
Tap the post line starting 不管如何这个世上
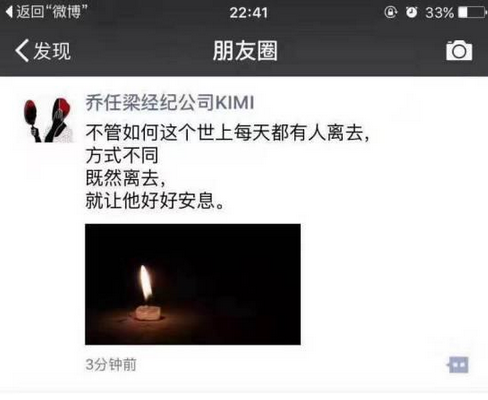[228, 133]
